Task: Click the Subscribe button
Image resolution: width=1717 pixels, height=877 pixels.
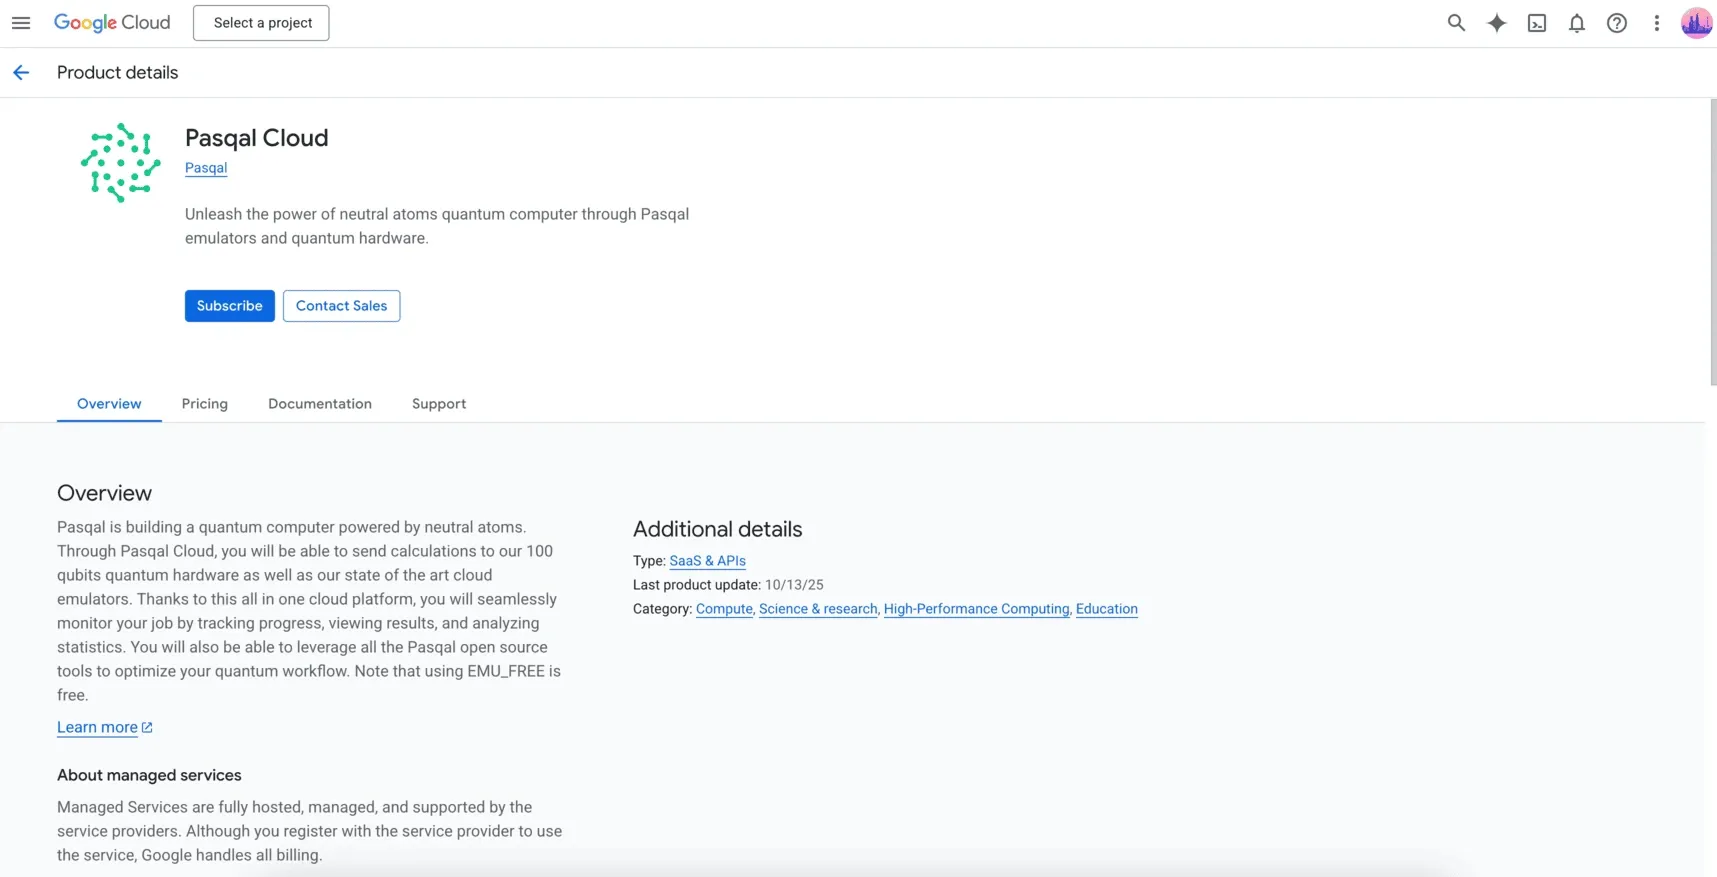Action: point(230,306)
